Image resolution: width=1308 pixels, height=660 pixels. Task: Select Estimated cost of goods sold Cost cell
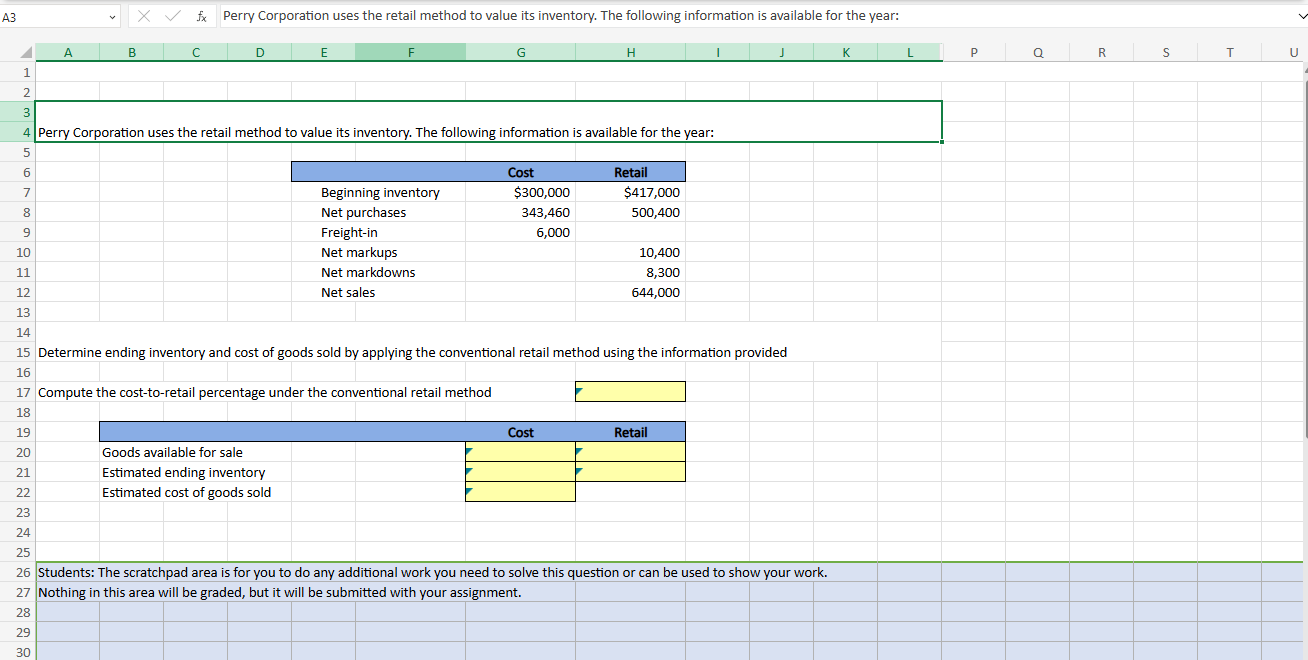(x=520, y=492)
